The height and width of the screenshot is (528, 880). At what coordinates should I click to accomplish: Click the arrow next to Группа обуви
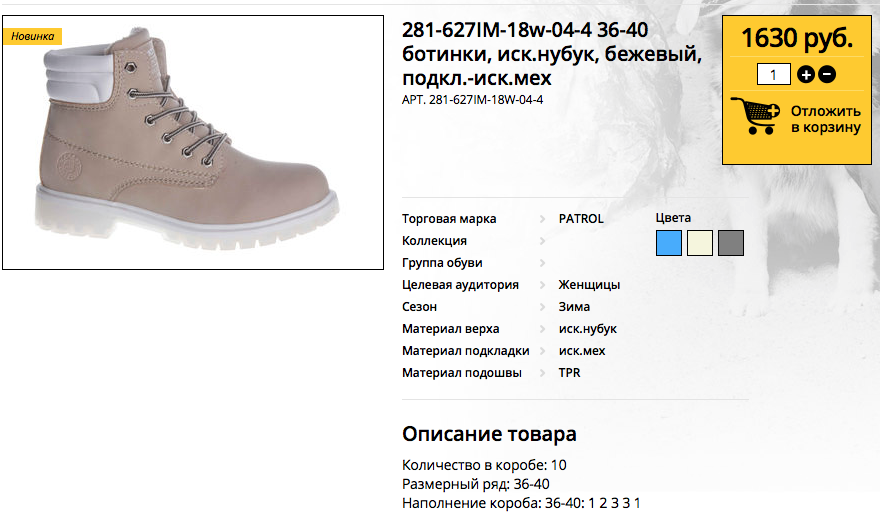(x=542, y=263)
